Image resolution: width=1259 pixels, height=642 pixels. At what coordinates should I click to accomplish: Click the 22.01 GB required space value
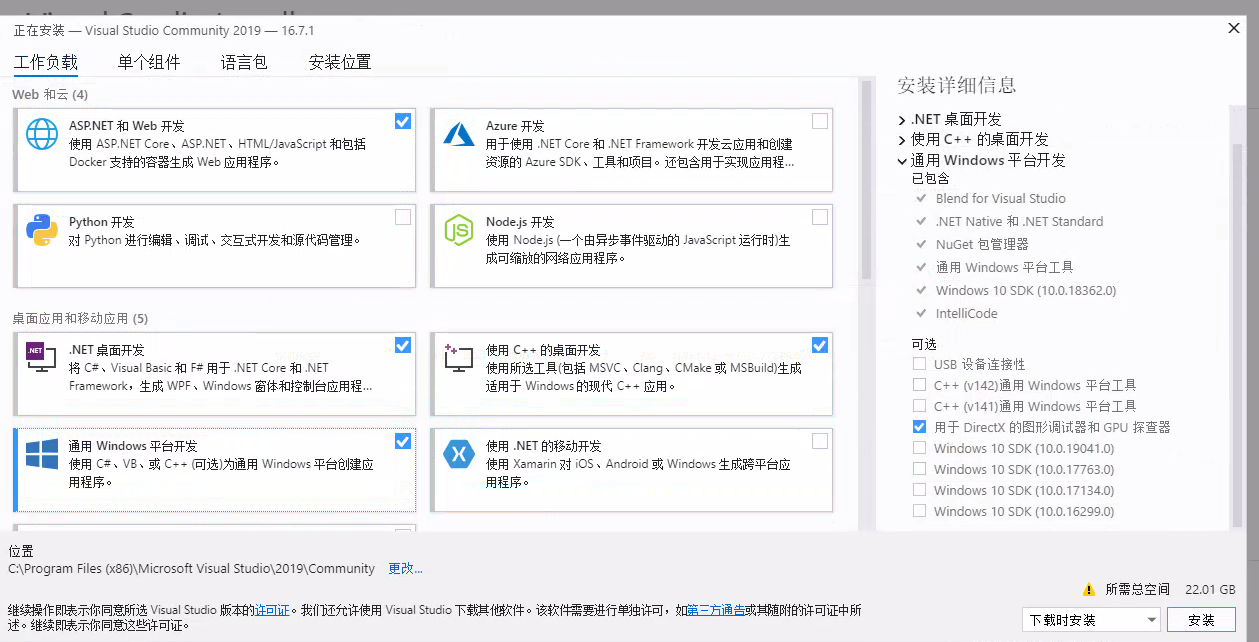(1210, 590)
